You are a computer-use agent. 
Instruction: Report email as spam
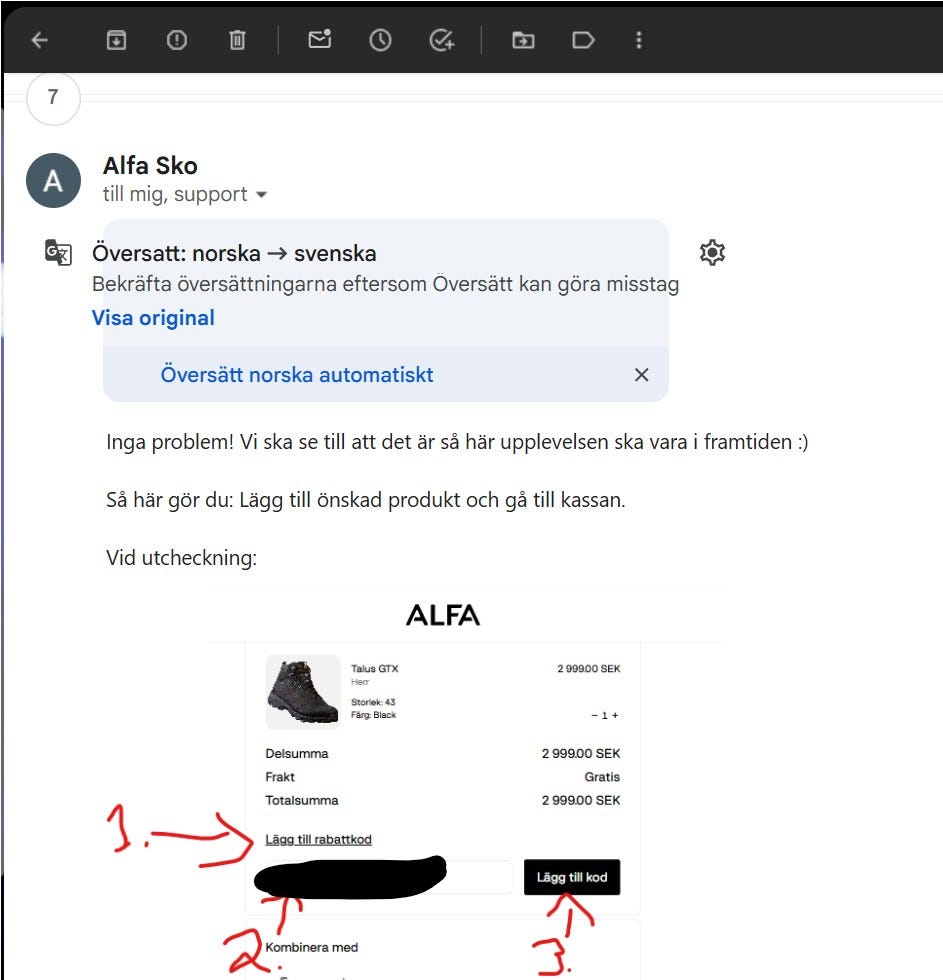pyautogui.click(x=177, y=41)
